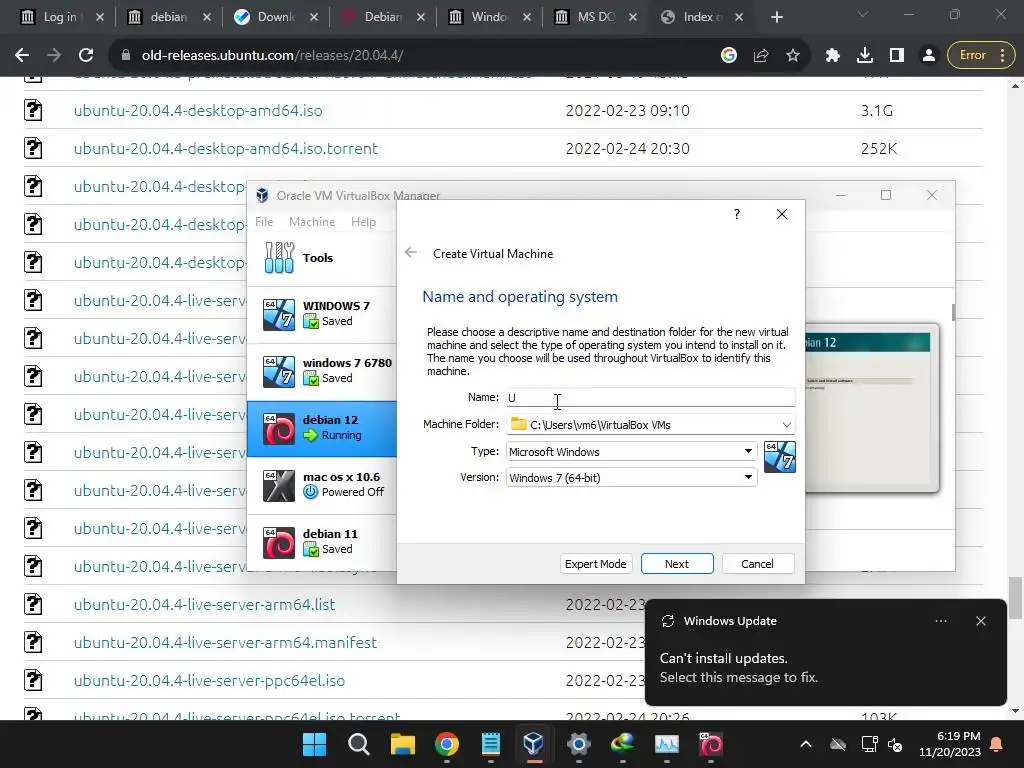
Task: Select the WINDOWS 7 virtual machine
Action: coord(322,314)
